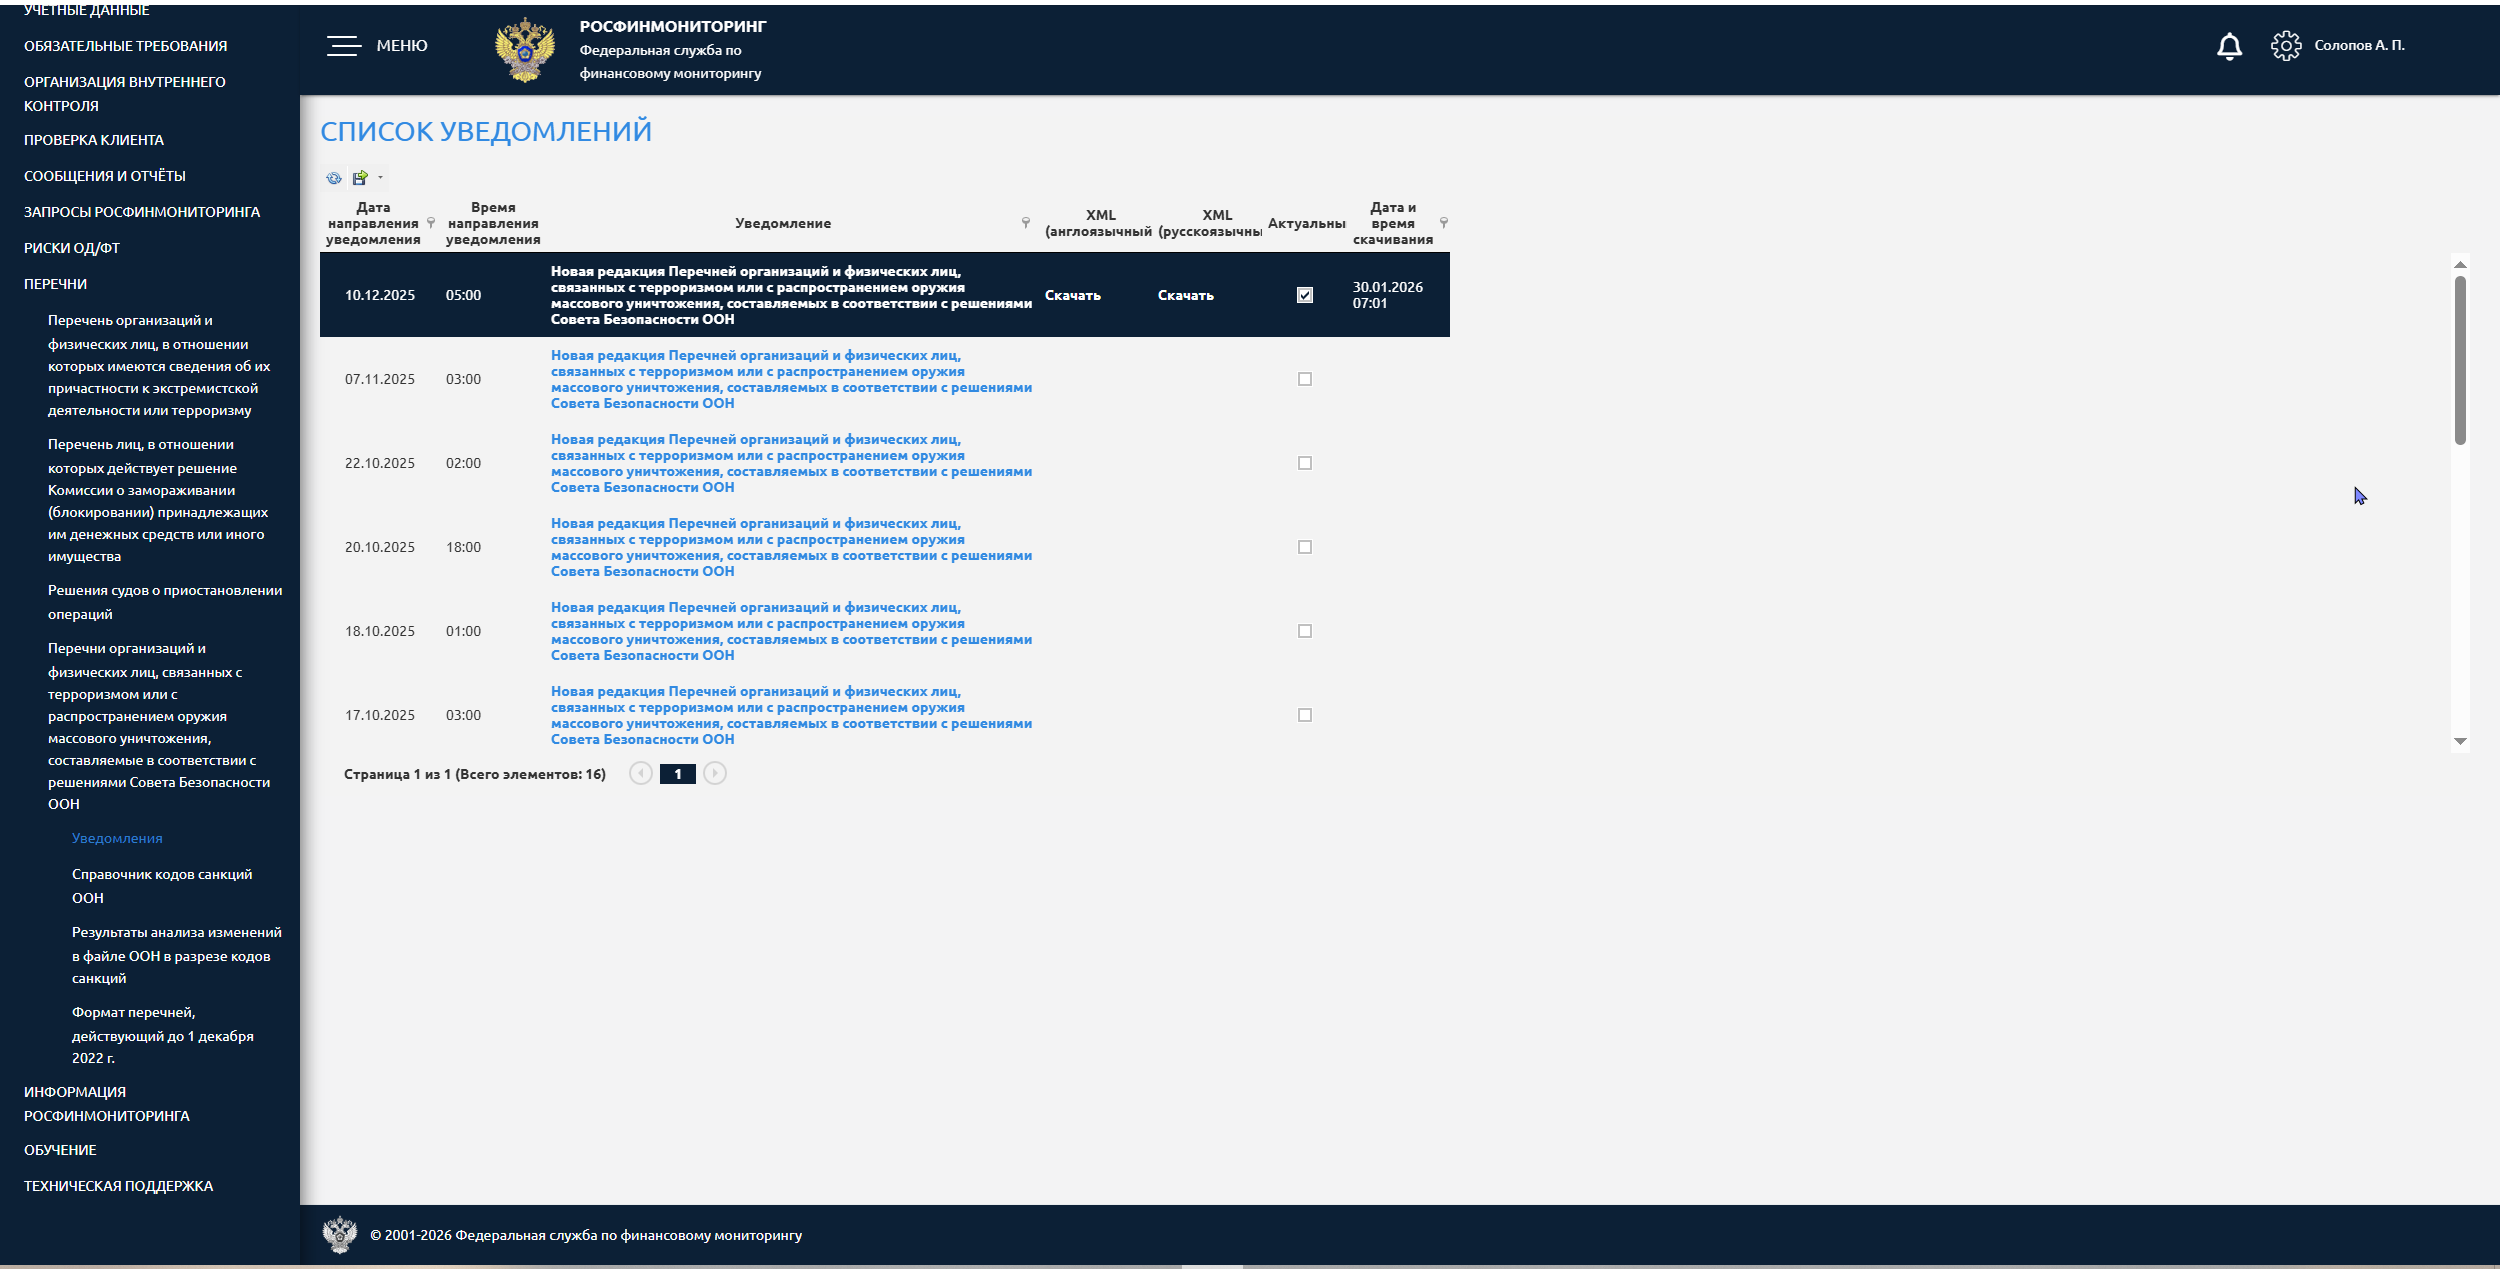The height and width of the screenshot is (1269, 2500).
Task: Open the notifications bell
Action: point(2229,46)
